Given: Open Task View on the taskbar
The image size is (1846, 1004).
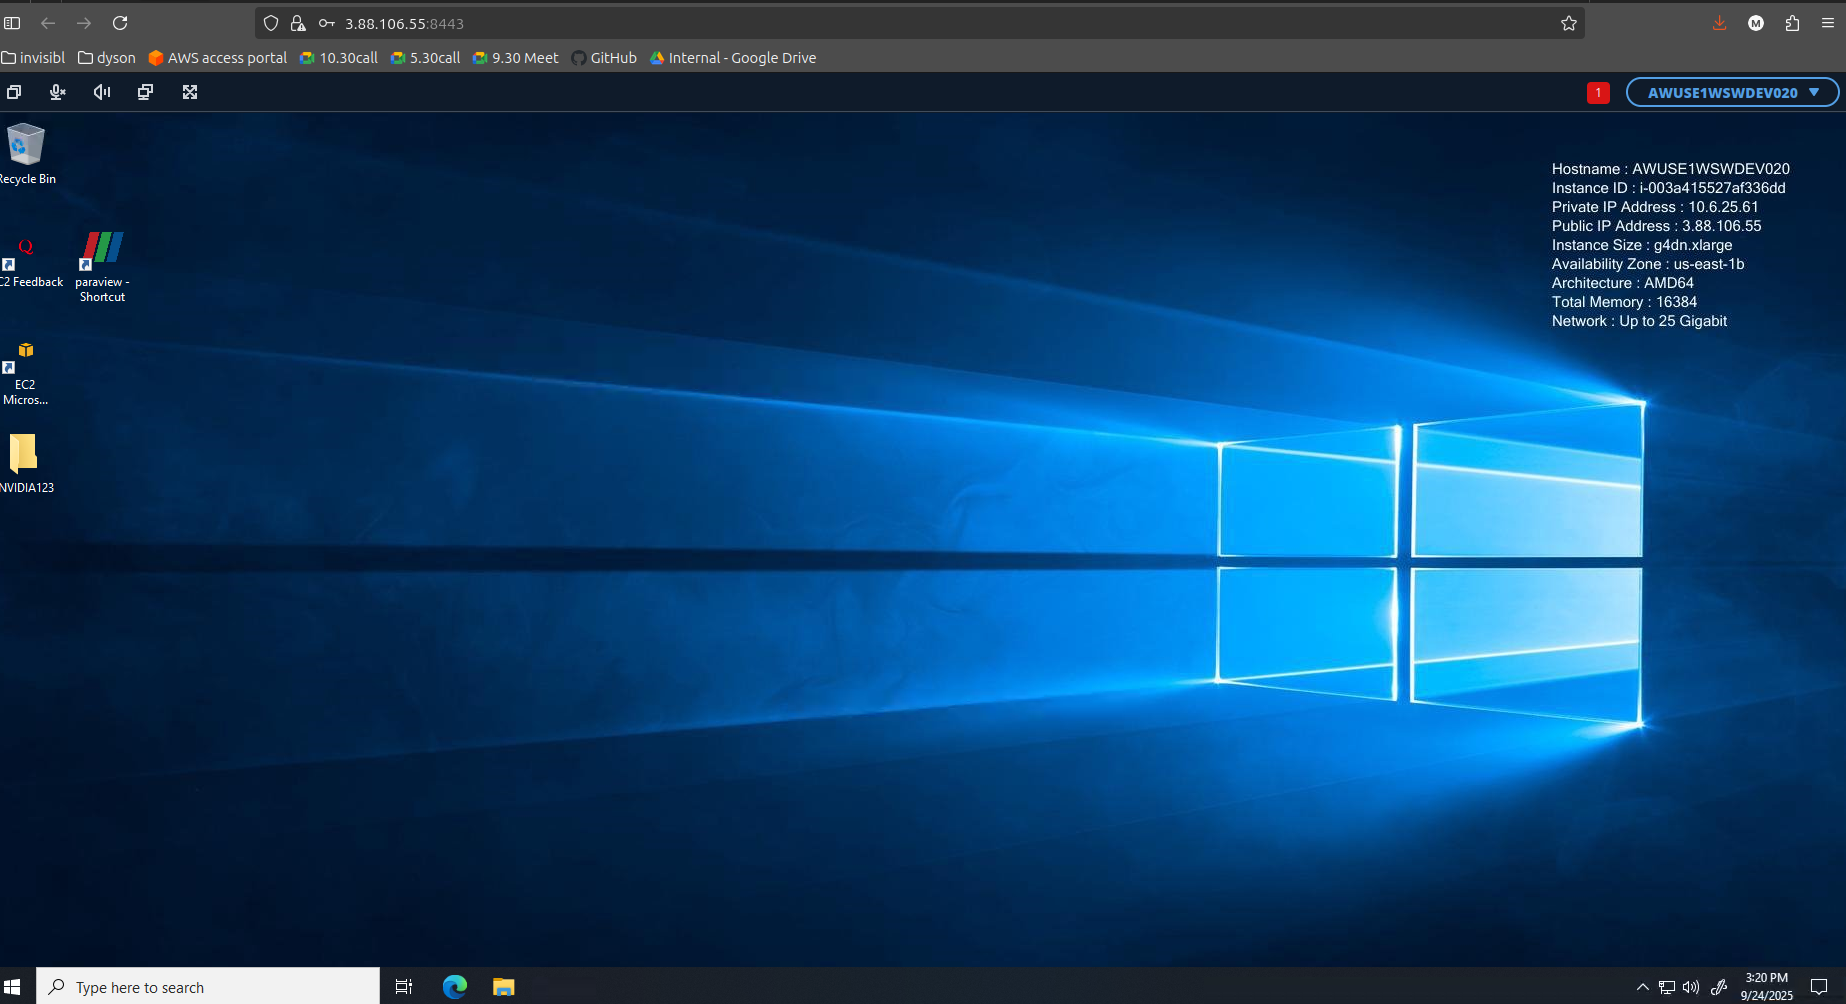Looking at the screenshot, I should [x=404, y=987].
